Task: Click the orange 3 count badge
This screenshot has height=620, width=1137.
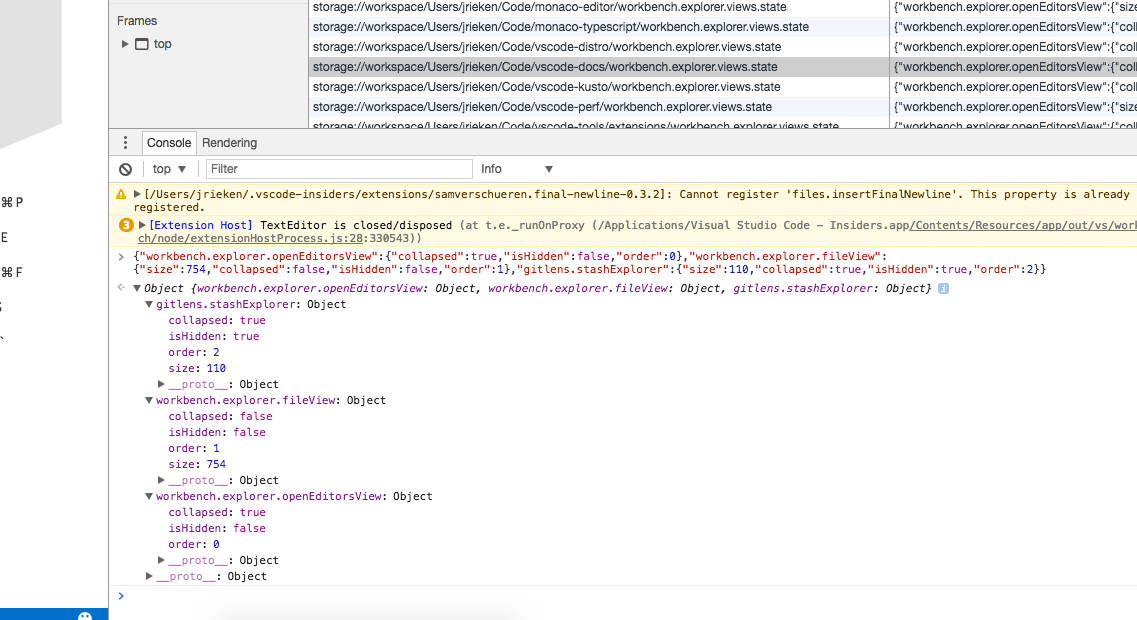Action: coord(125,226)
